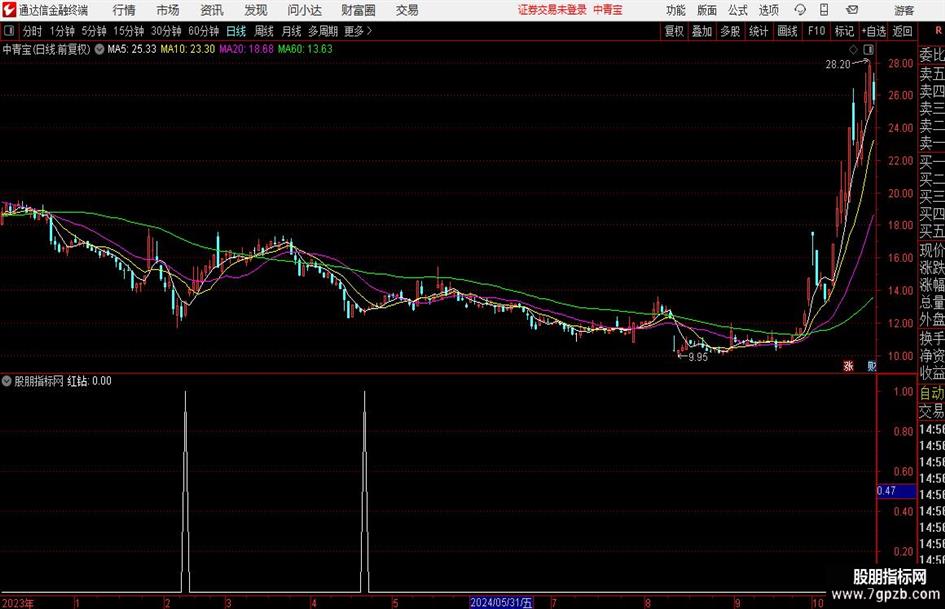
Task: Click the 9.95 low price label
Action: click(x=698, y=357)
